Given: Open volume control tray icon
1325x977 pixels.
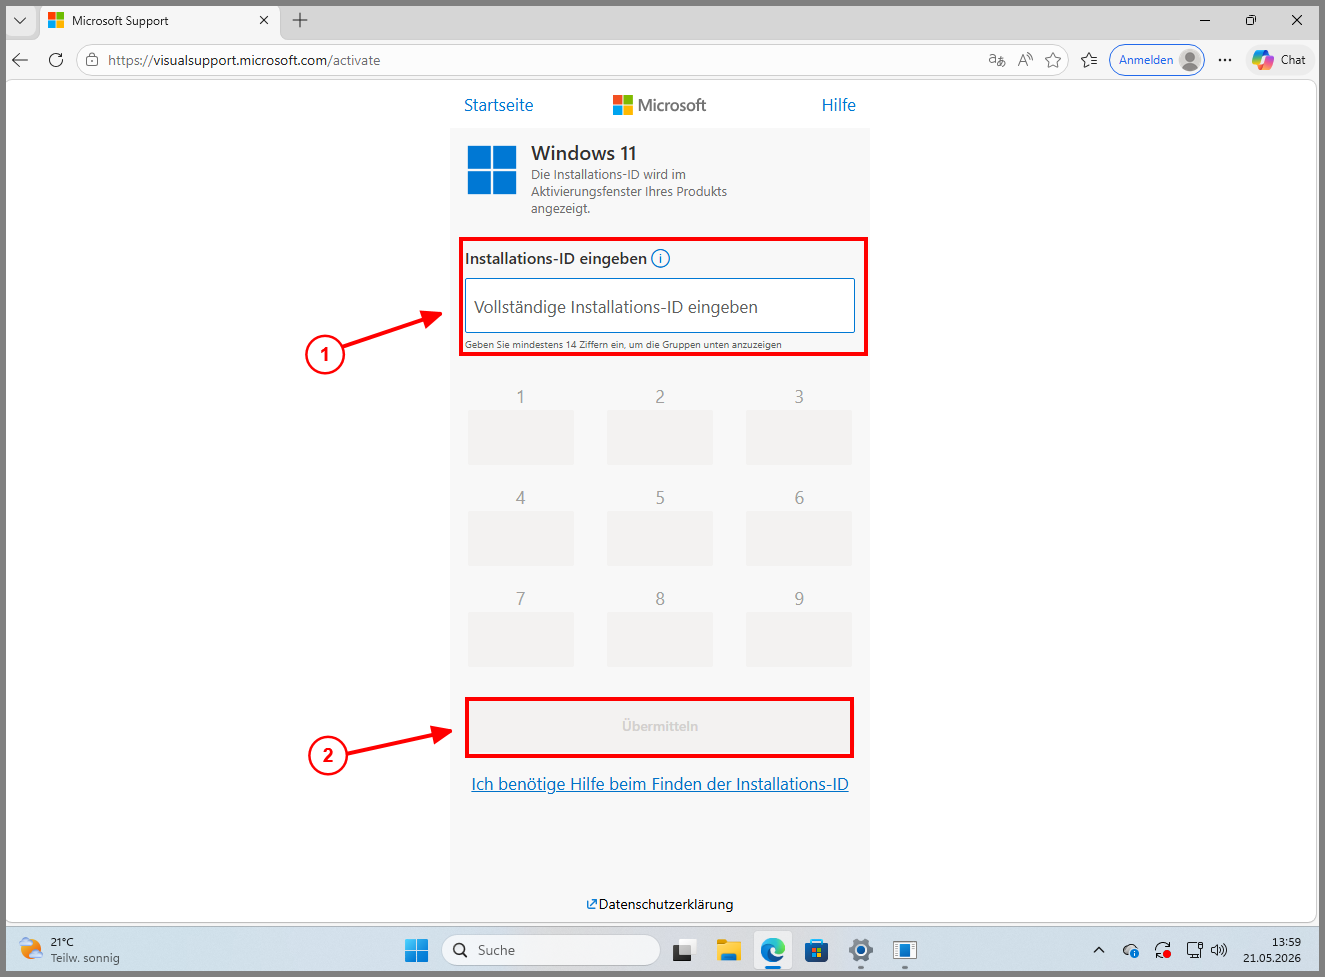Looking at the screenshot, I should click(x=1219, y=950).
